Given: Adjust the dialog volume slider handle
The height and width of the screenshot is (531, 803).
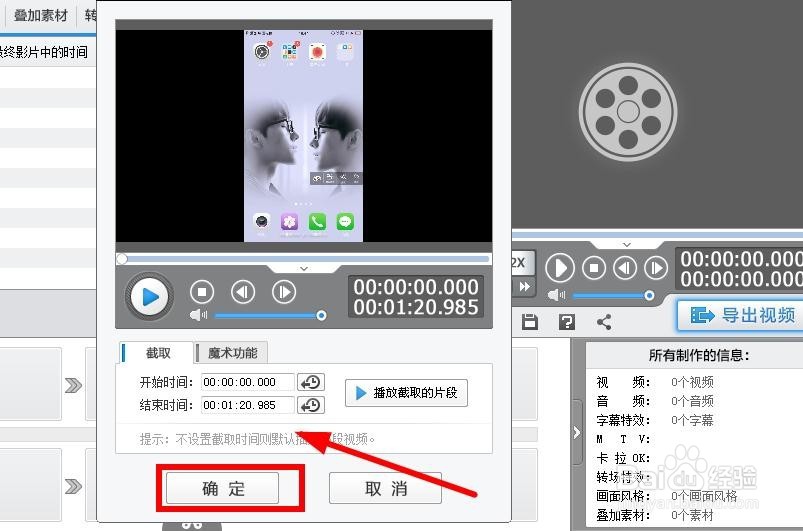Looking at the screenshot, I should pos(321,315).
